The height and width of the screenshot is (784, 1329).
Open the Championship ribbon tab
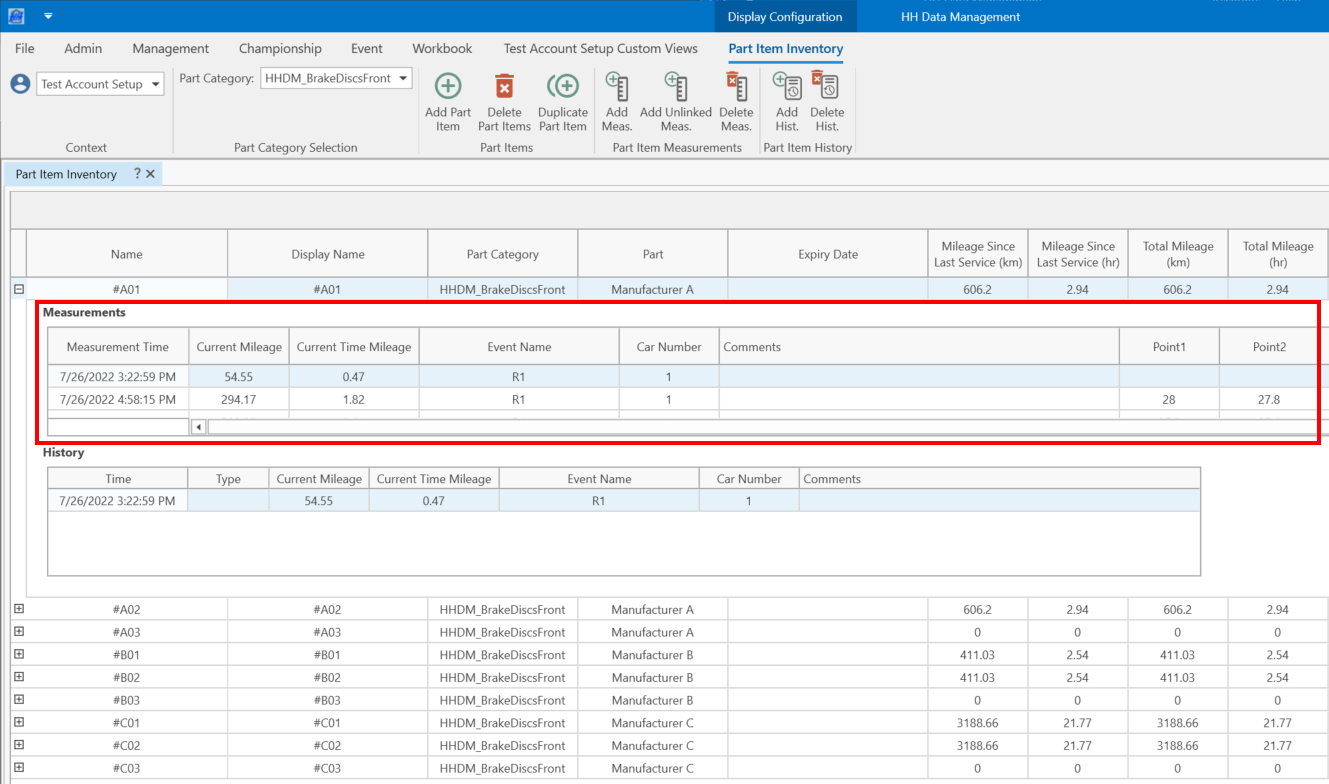click(280, 48)
